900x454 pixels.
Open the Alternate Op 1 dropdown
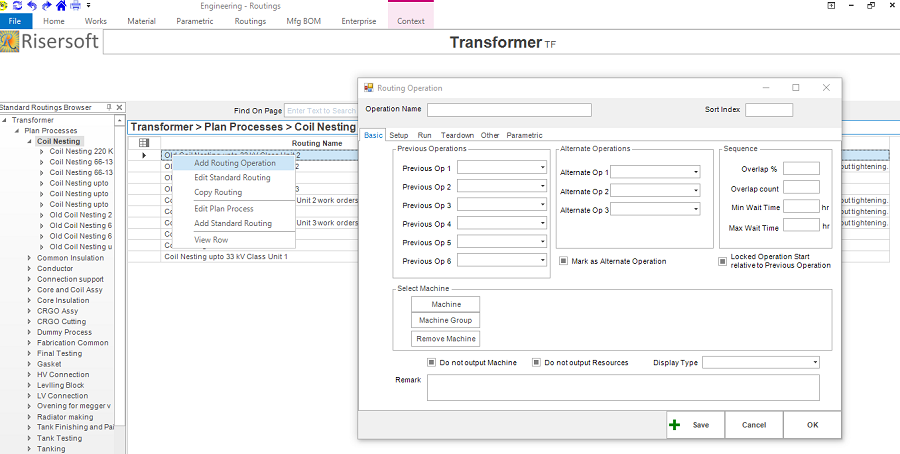[x=696, y=172]
